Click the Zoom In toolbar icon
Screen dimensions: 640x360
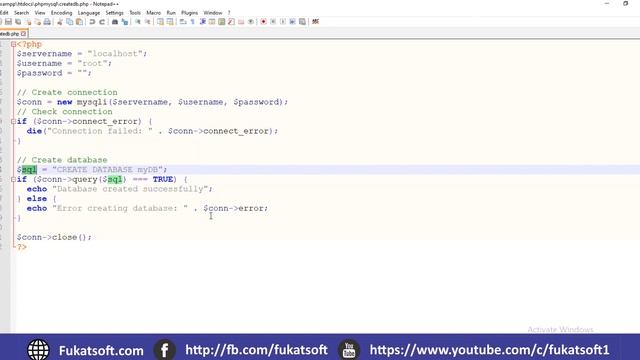(x=137, y=22)
